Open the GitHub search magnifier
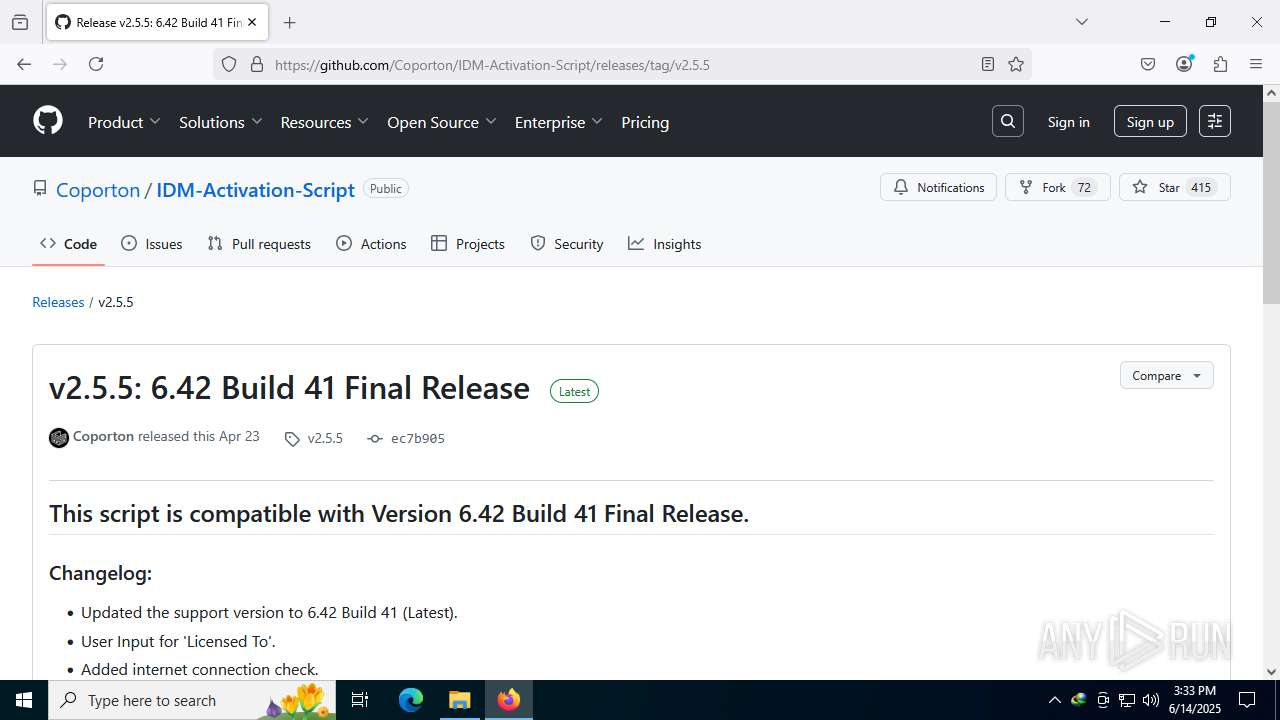This screenshot has height=720, width=1280. [1008, 121]
